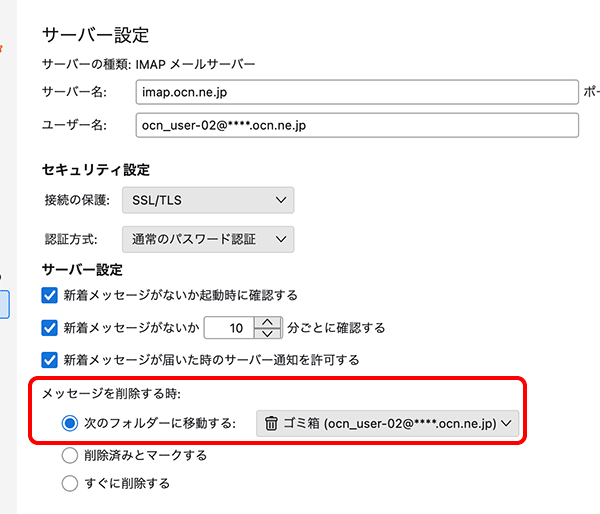This screenshot has width=600, height=514.
Task: Open the ゴミ箱 folder selection dropdown
Action: pos(388,423)
